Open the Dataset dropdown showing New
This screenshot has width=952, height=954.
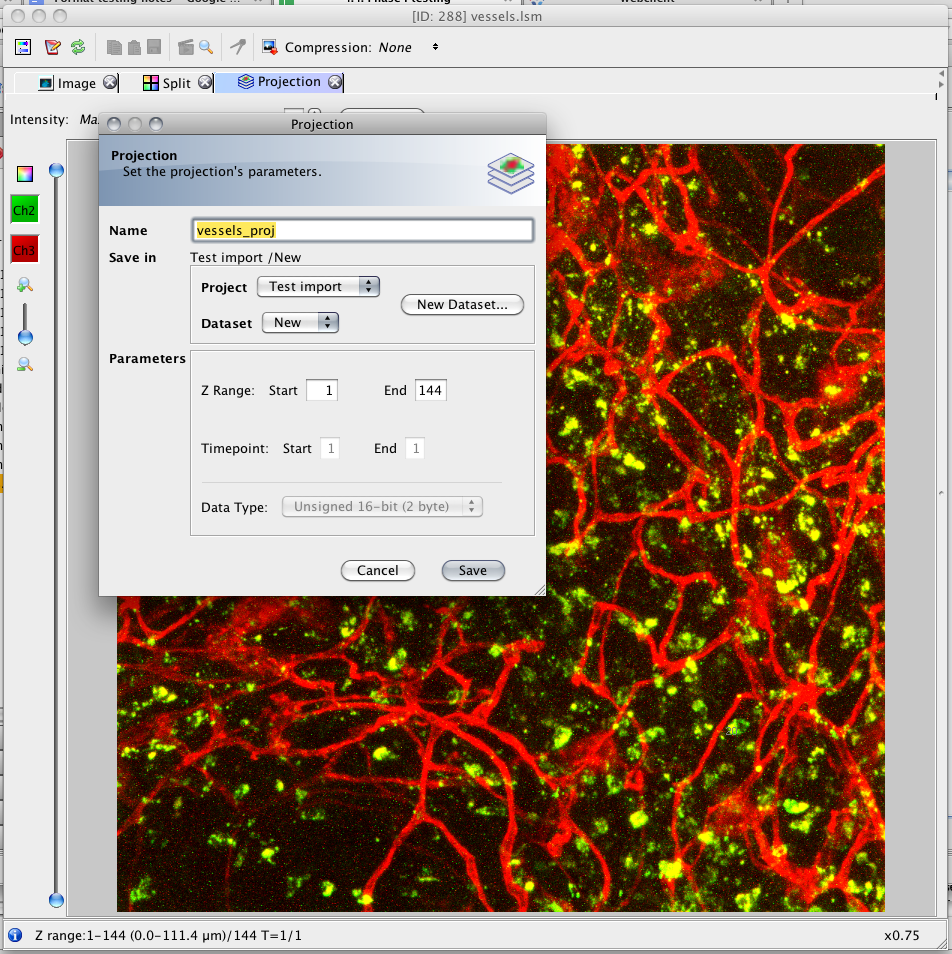pyautogui.click(x=300, y=322)
